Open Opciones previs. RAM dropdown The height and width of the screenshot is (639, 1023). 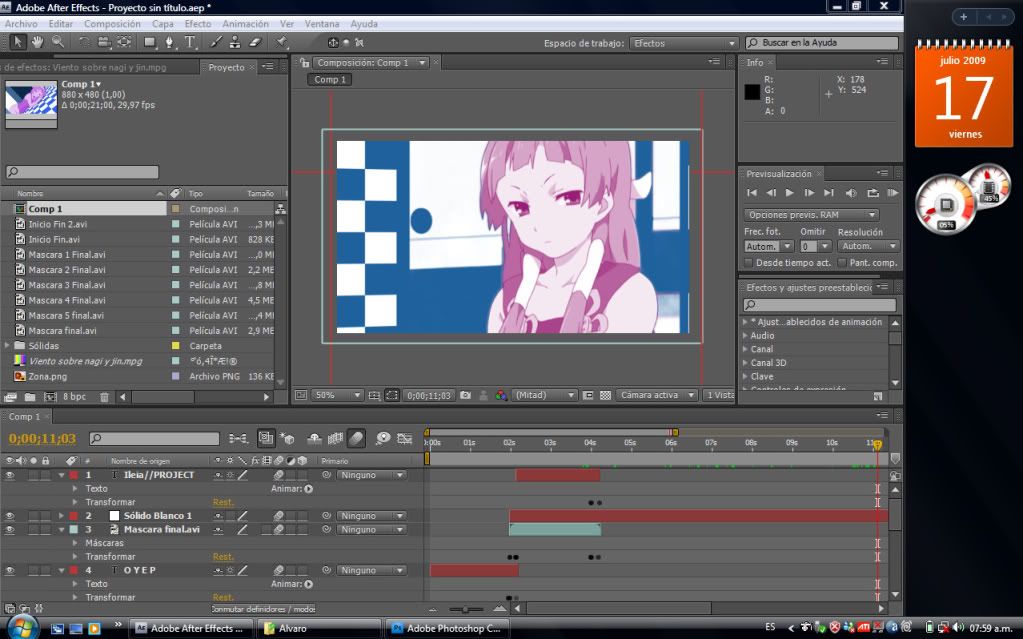point(811,215)
